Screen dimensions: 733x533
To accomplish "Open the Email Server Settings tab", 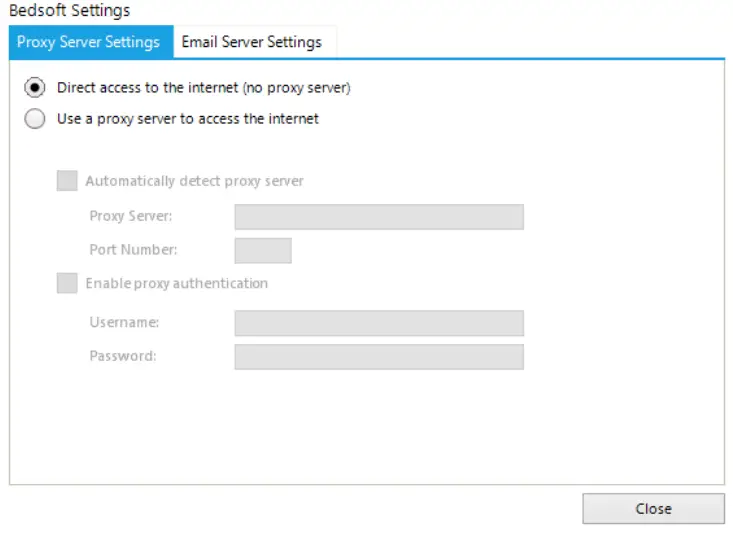I will 255,42.
